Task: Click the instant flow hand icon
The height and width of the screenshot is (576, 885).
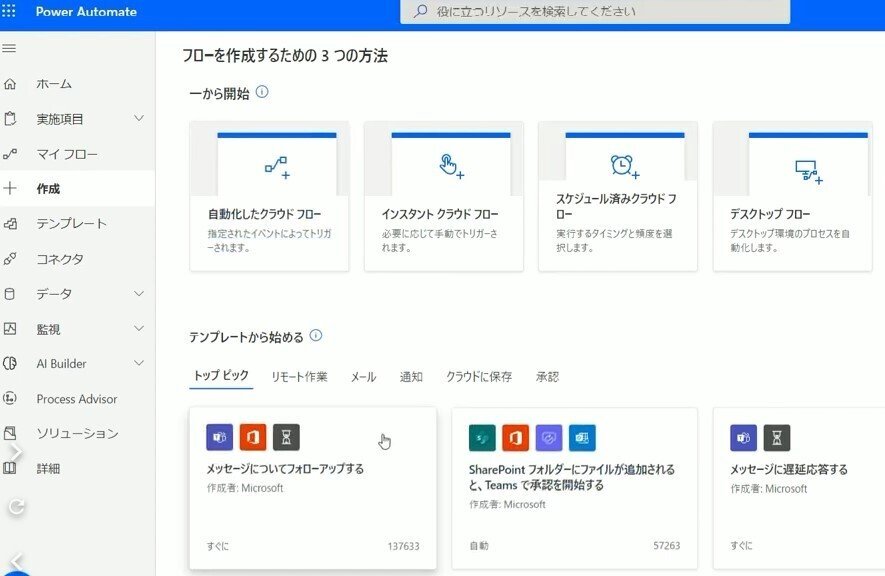Action: (x=451, y=166)
